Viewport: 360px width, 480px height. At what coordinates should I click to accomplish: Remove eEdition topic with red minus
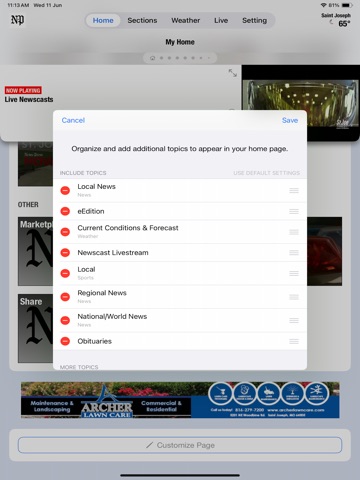(65, 211)
